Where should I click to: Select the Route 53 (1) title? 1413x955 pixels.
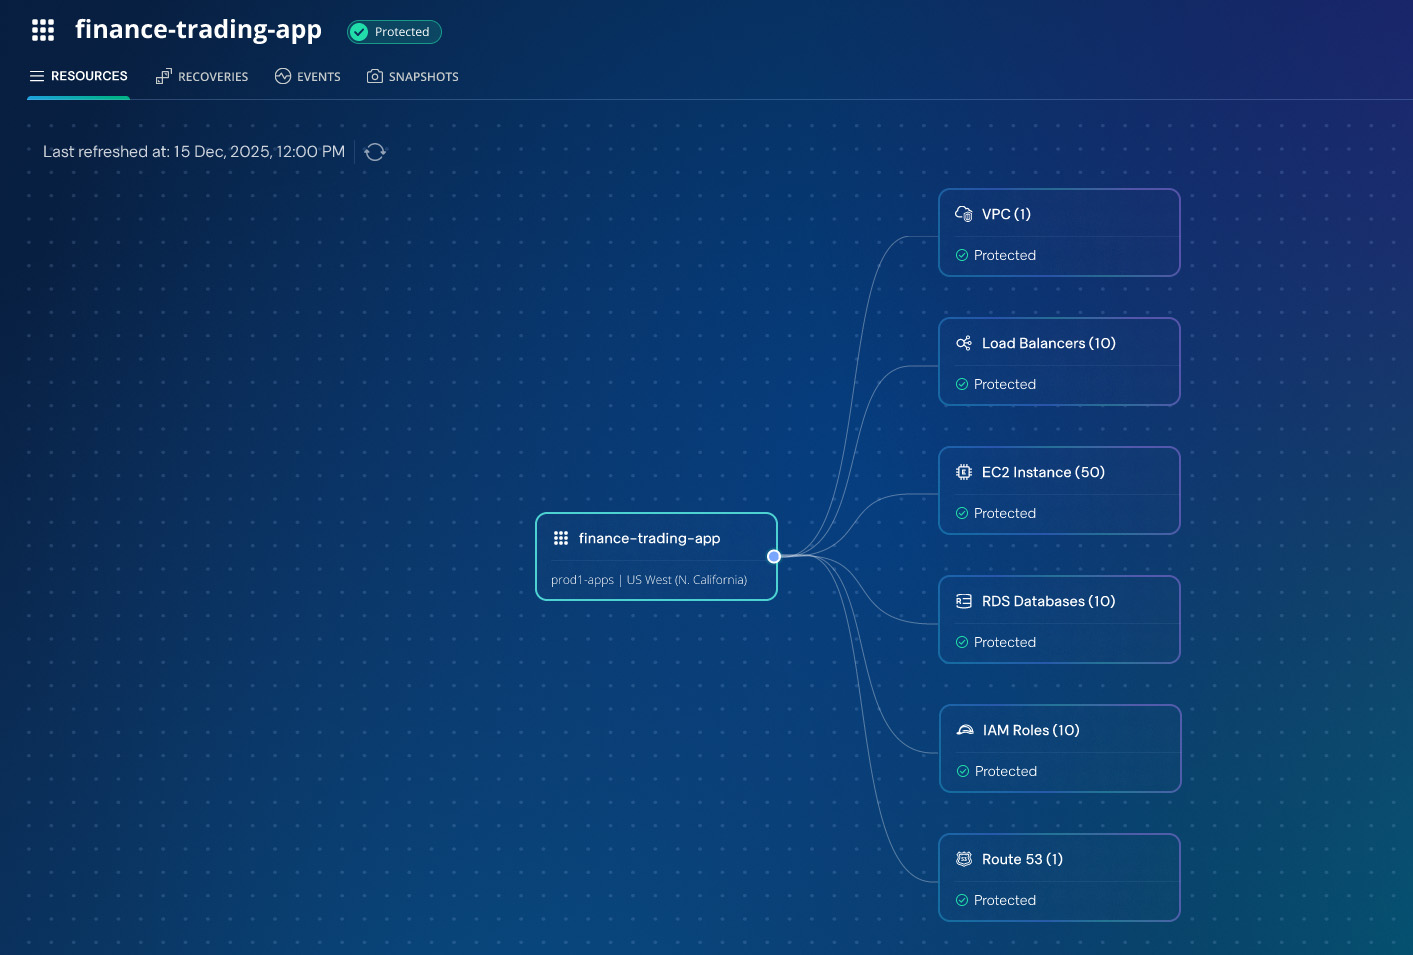[1022, 859]
